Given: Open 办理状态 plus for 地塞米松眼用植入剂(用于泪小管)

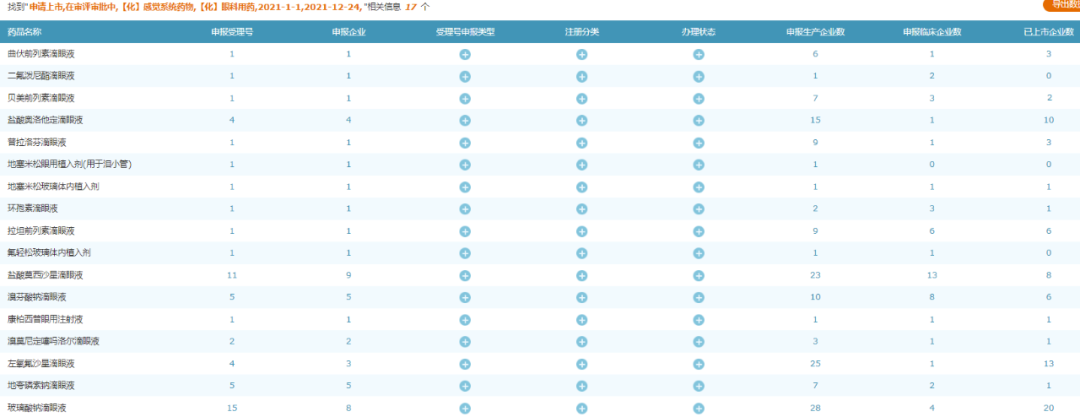Looking at the screenshot, I should 698,165.
